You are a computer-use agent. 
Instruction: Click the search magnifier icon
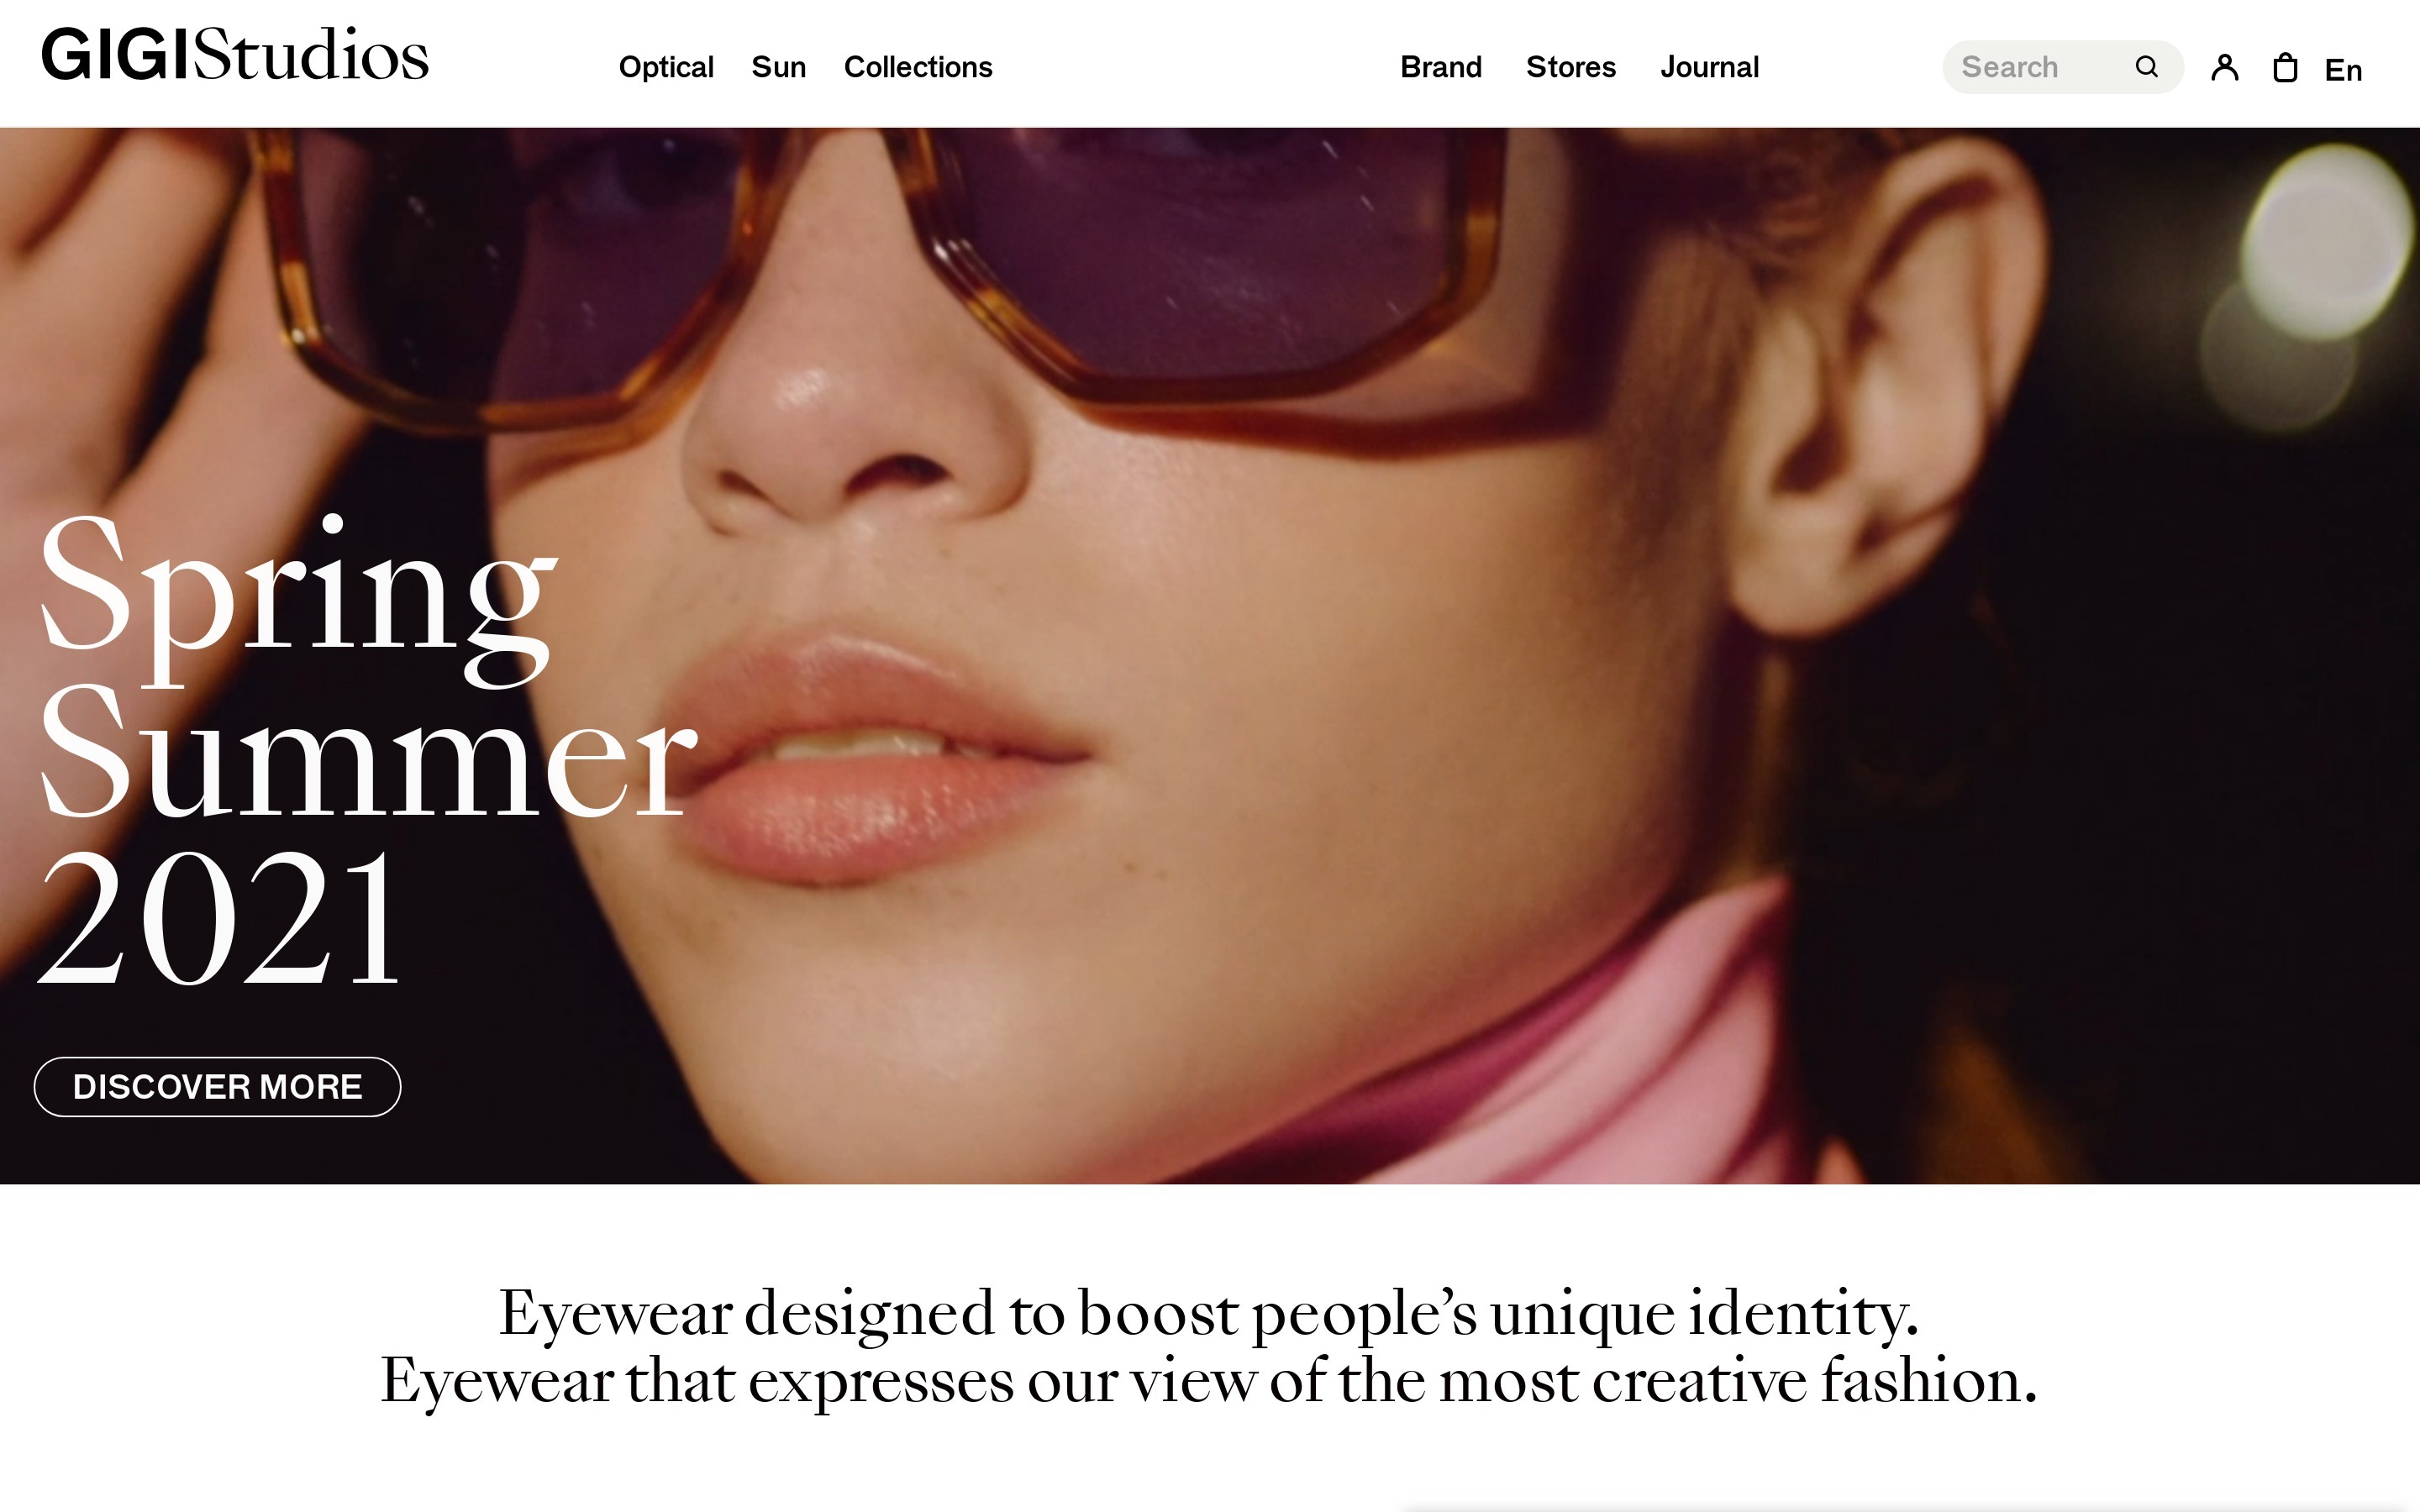tap(2146, 67)
